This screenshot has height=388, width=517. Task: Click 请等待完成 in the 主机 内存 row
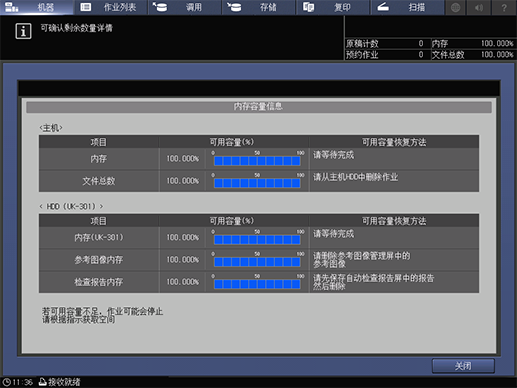[x=333, y=155]
